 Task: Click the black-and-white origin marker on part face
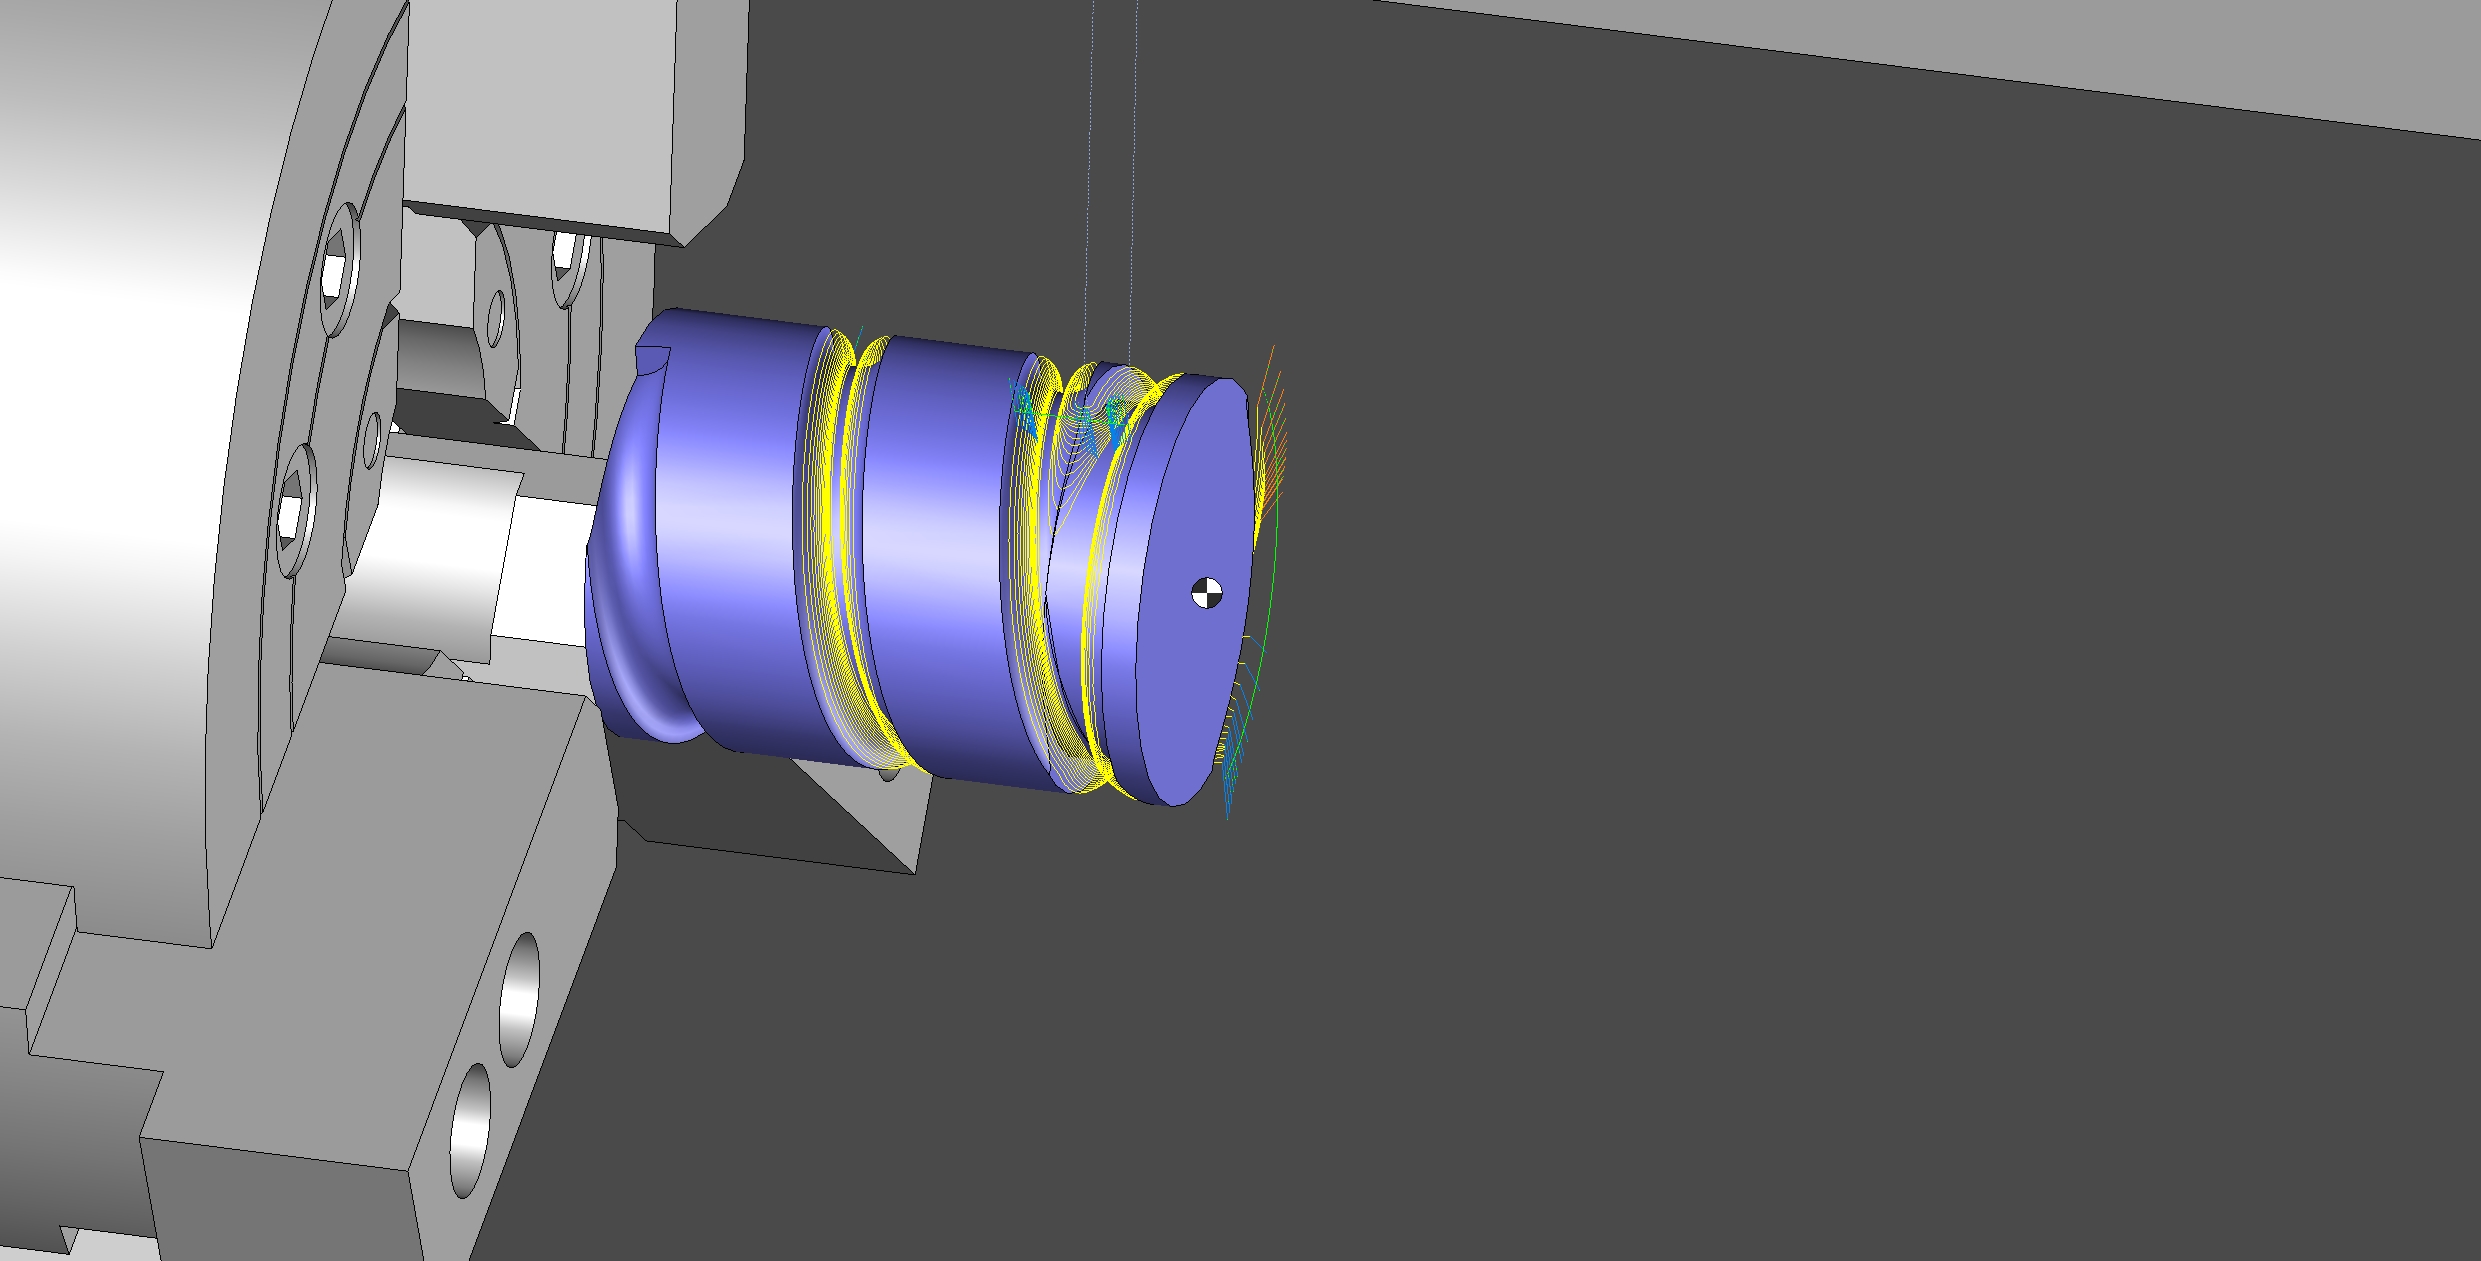tap(1207, 593)
